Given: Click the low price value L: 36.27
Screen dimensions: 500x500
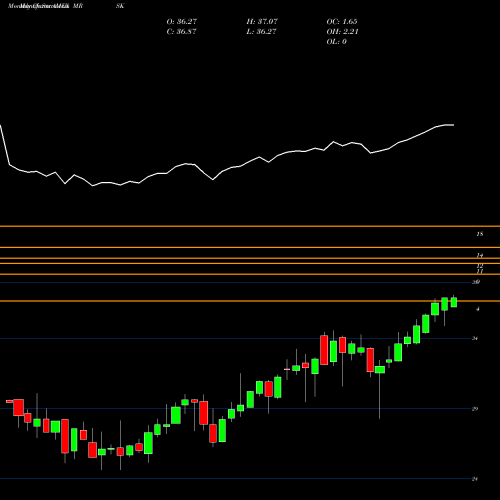Looking at the screenshot, I should (261, 32).
